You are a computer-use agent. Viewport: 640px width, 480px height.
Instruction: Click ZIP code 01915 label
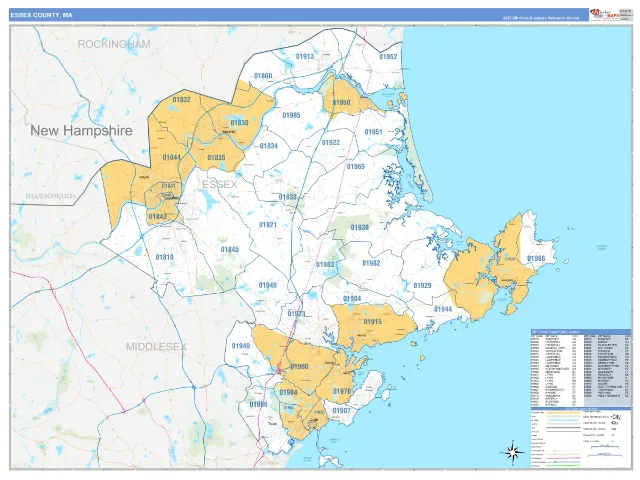[x=373, y=321]
